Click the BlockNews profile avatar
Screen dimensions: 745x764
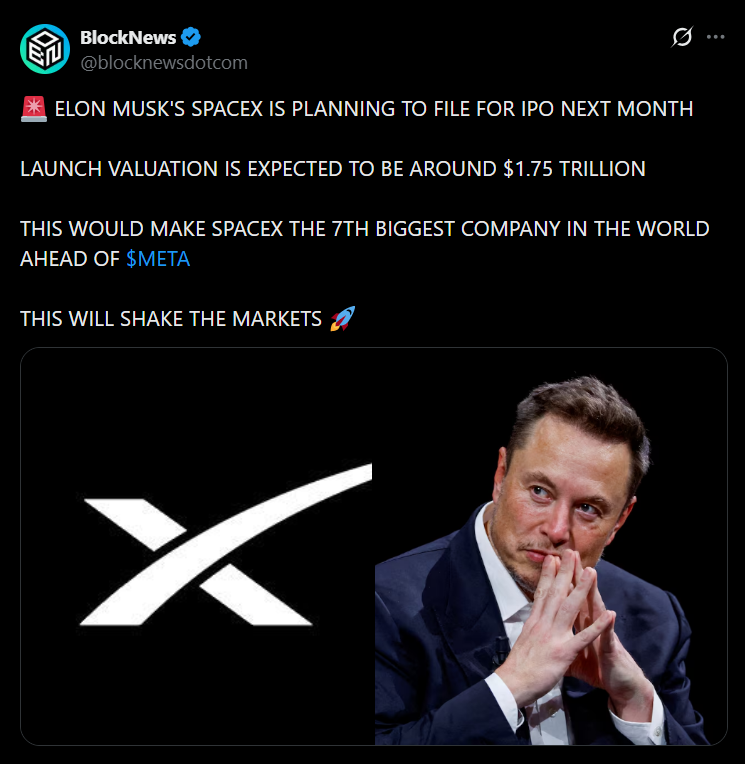(x=45, y=48)
